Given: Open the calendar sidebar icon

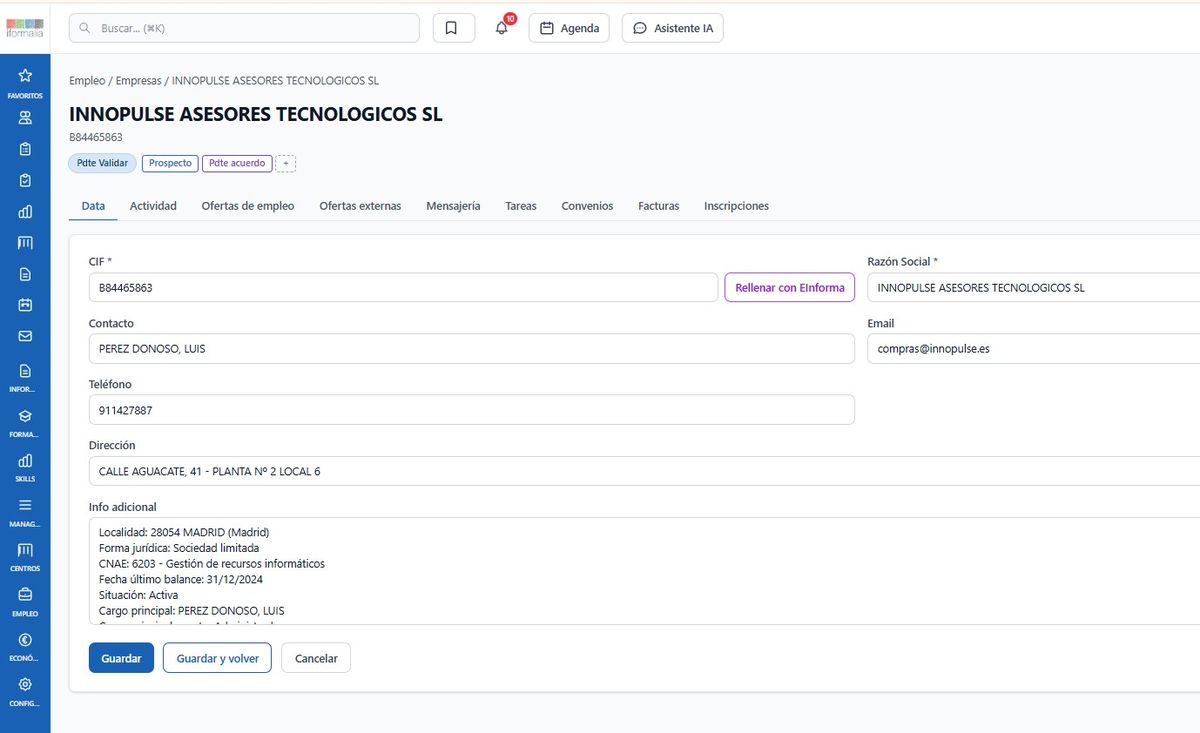Looking at the screenshot, I should [x=25, y=305].
